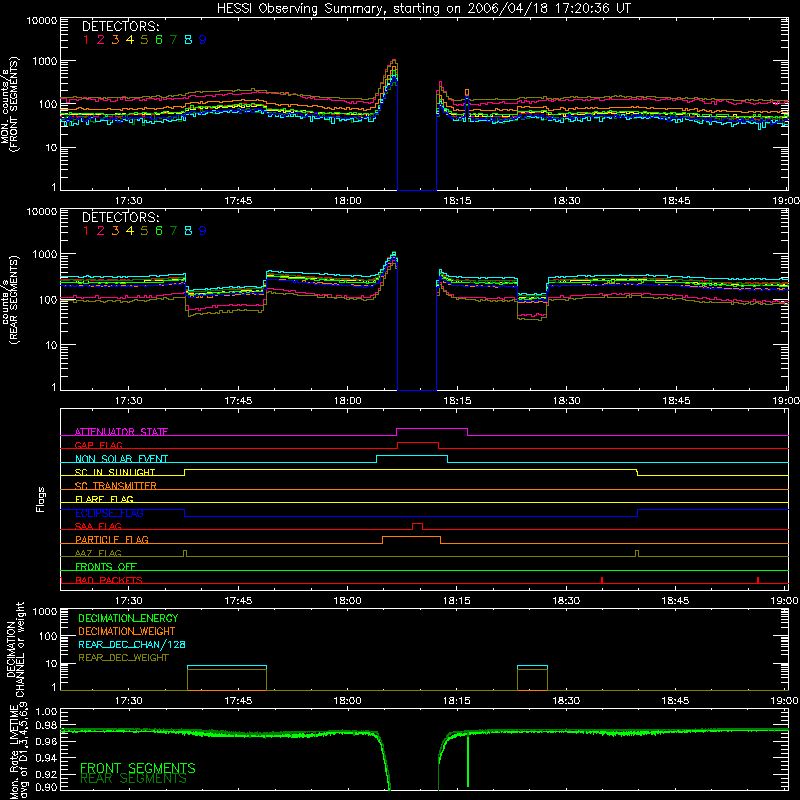
Task: Select blue detector 9 in front segments legend
Action: pos(203,40)
